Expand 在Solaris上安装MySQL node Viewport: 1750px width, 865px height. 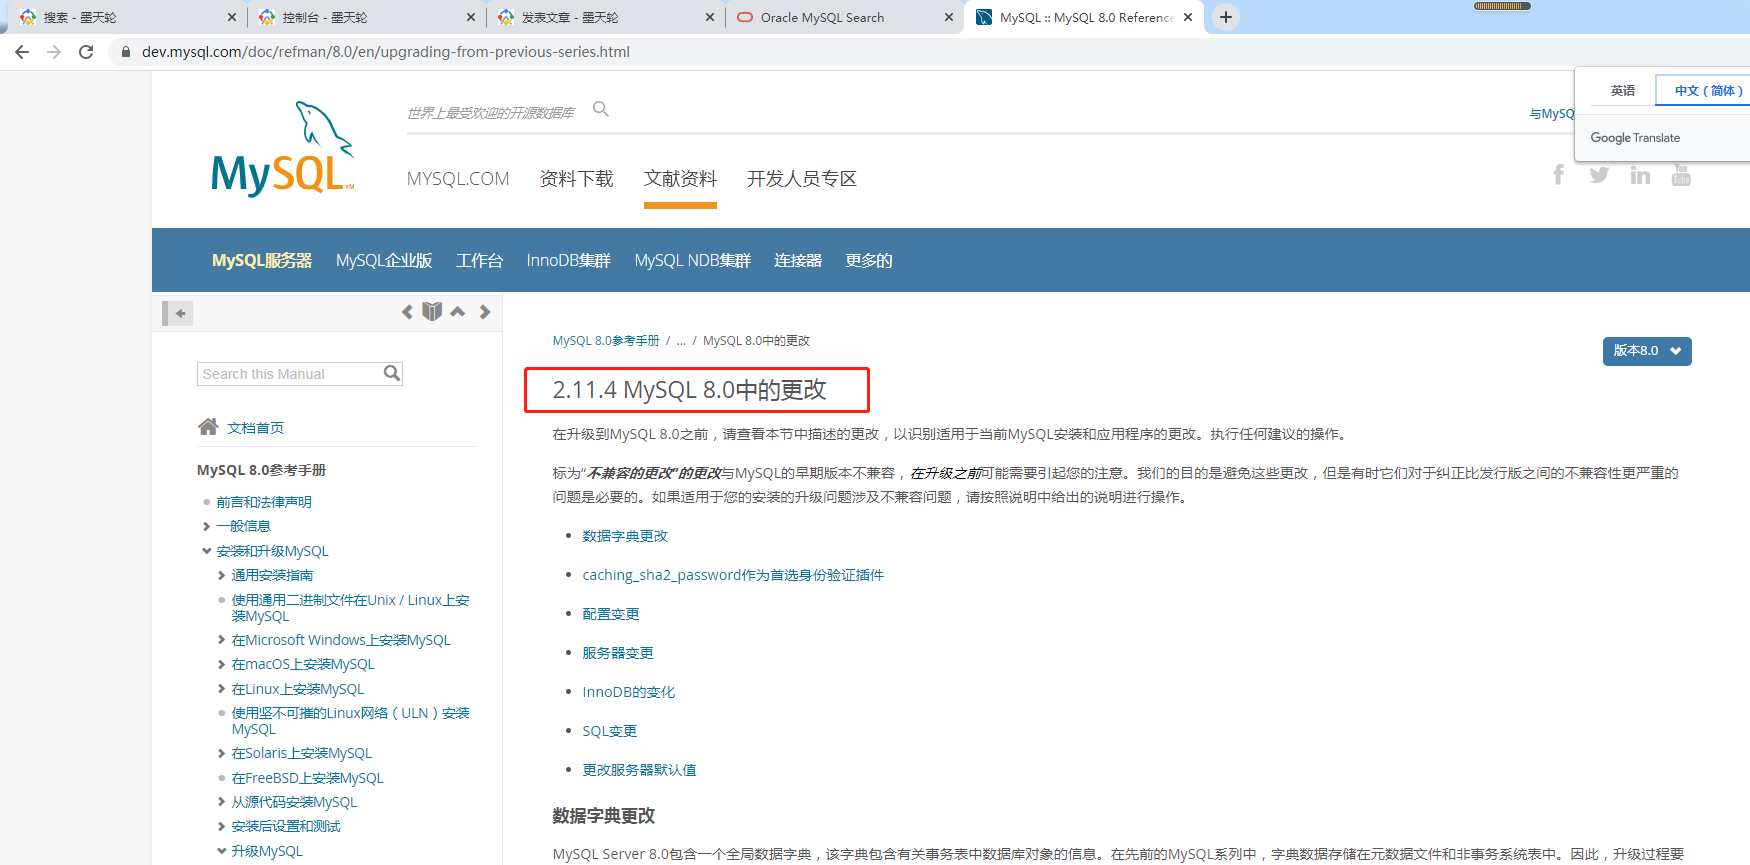click(222, 753)
